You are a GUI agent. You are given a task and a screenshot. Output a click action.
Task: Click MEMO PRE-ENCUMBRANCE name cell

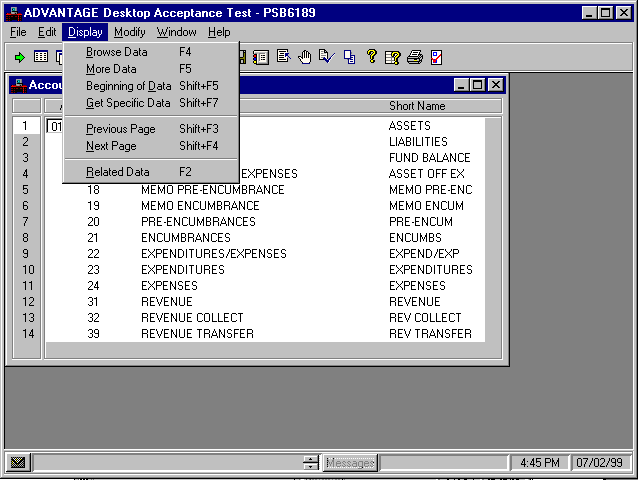click(213, 190)
